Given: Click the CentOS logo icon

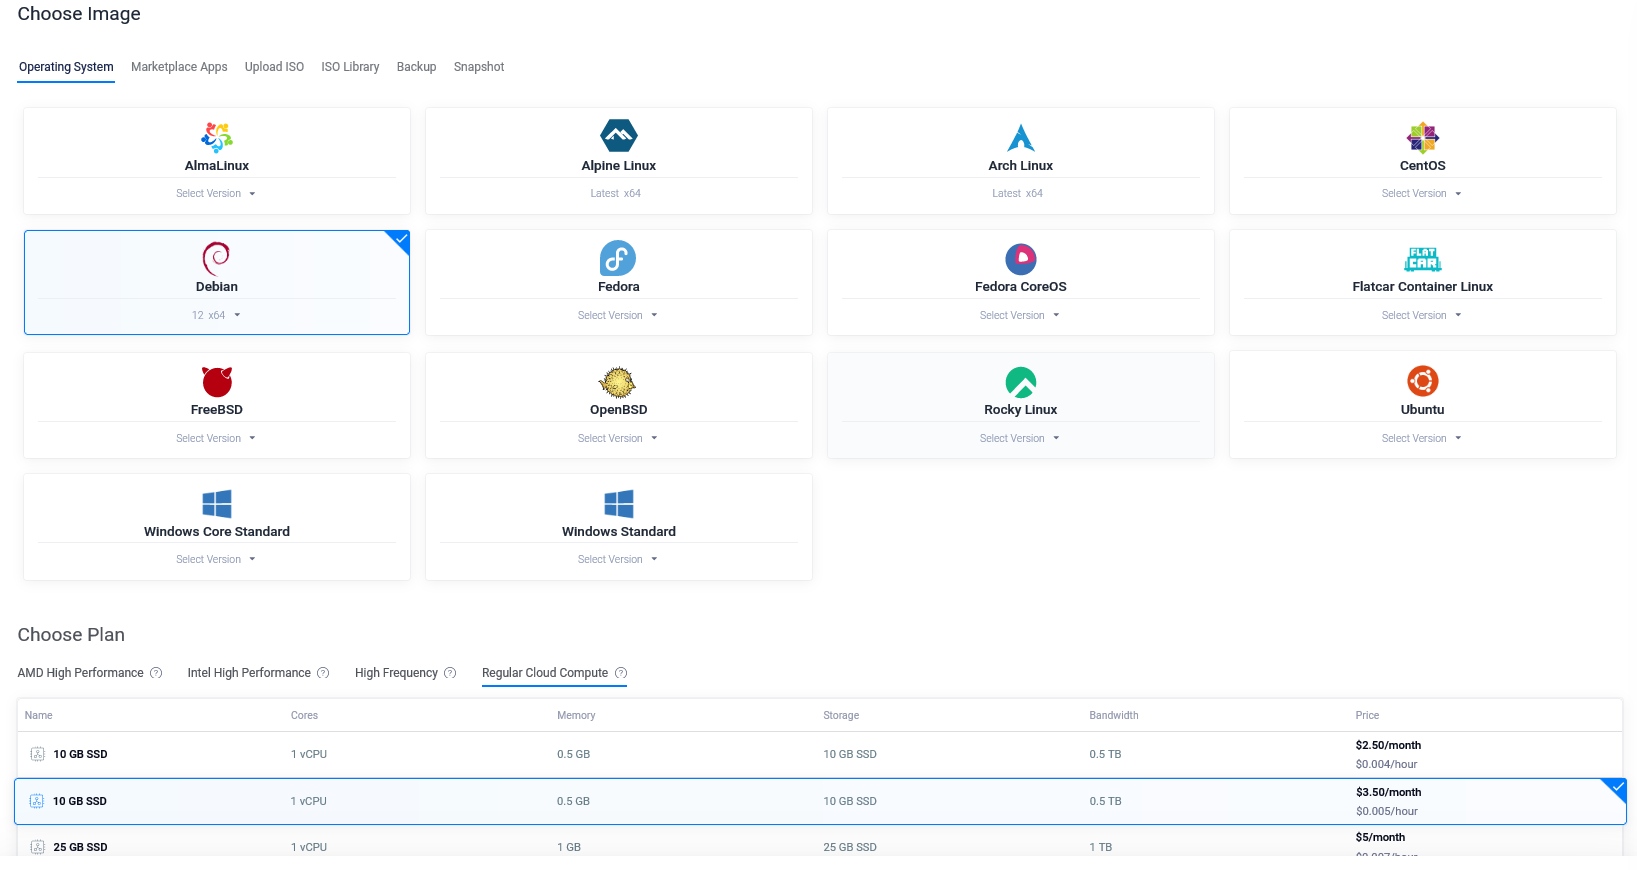Looking at the screenshot, I should tap(1423, 137).
